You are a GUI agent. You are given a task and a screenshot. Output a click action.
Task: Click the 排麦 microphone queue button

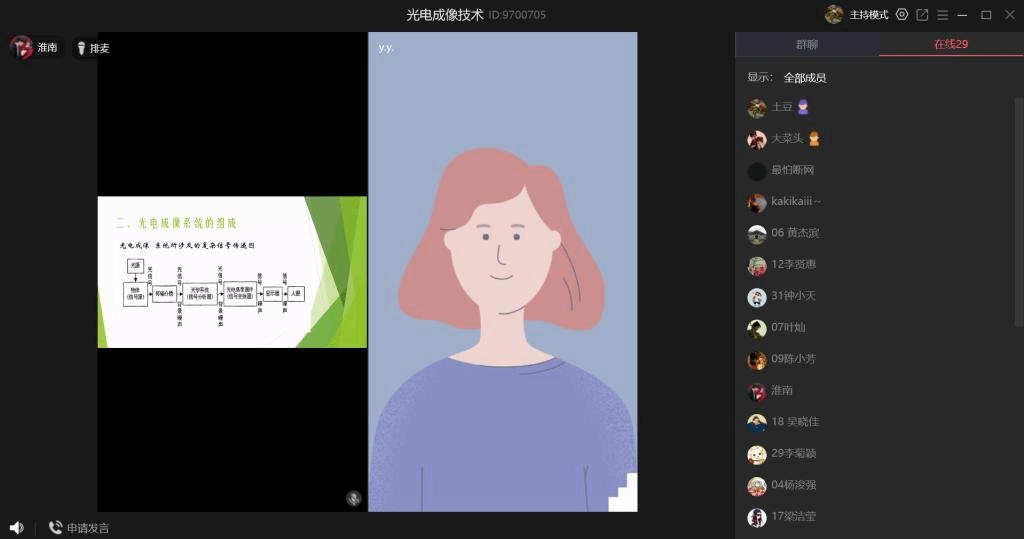[x=93, y=48]
